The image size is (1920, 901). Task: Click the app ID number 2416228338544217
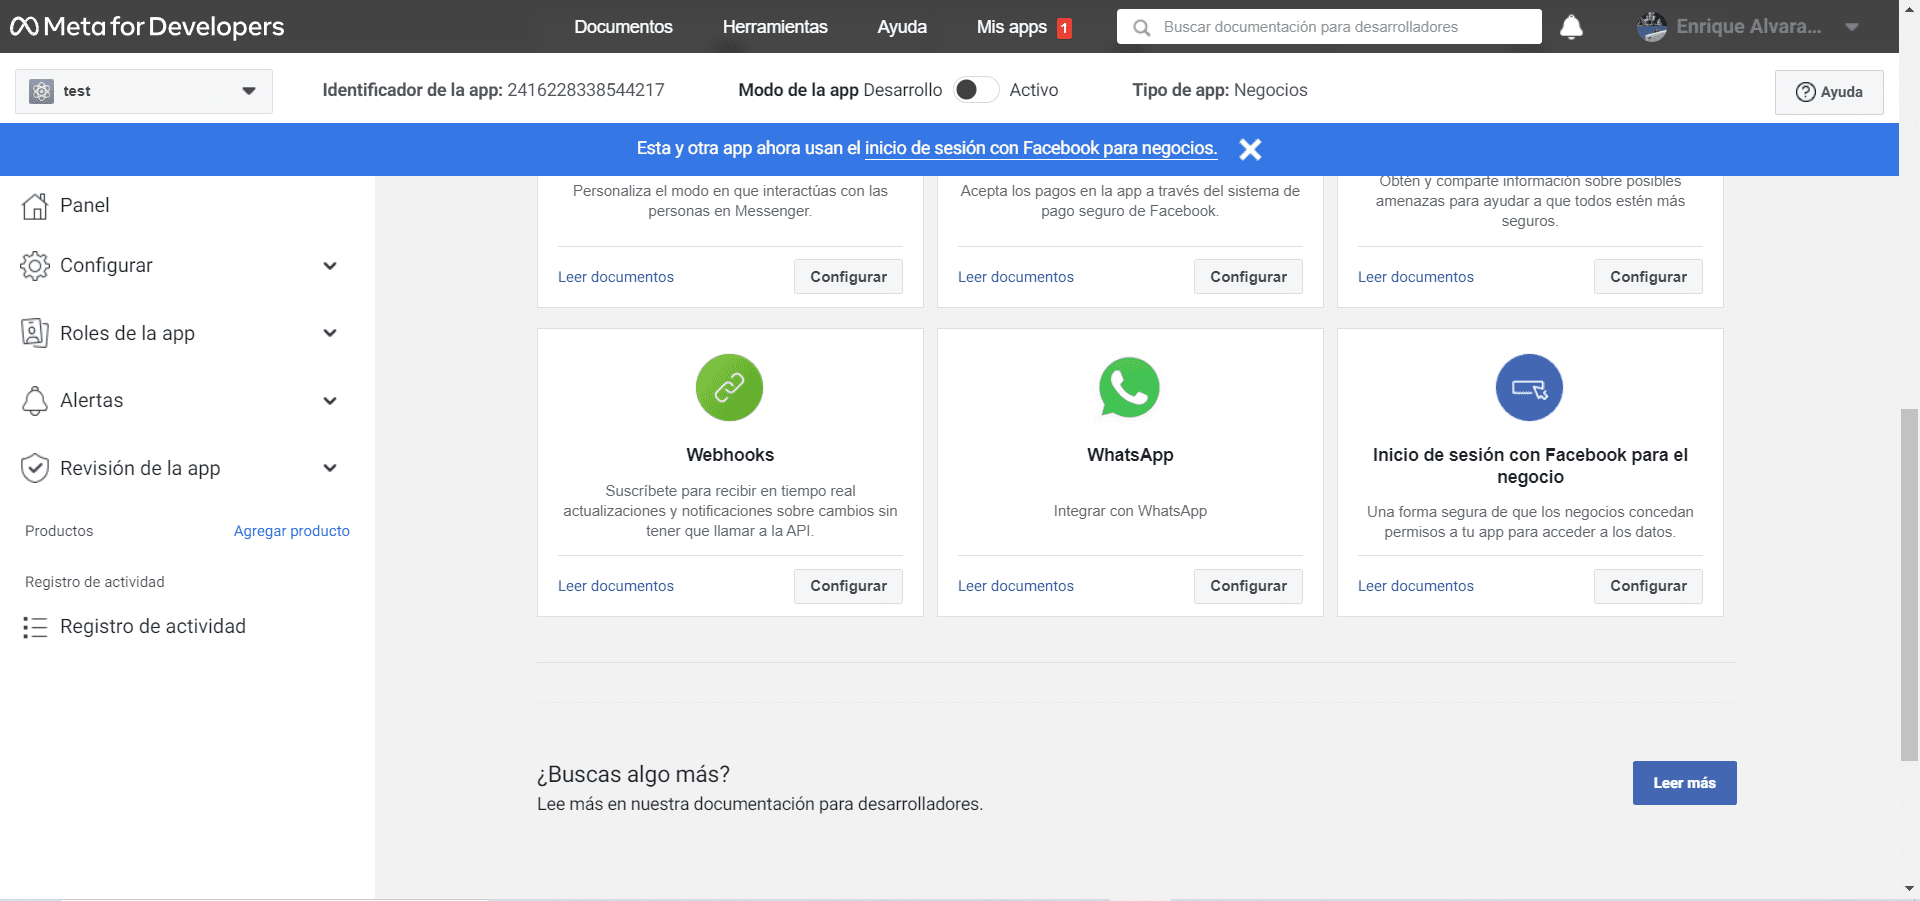click(x=586, y=90)
